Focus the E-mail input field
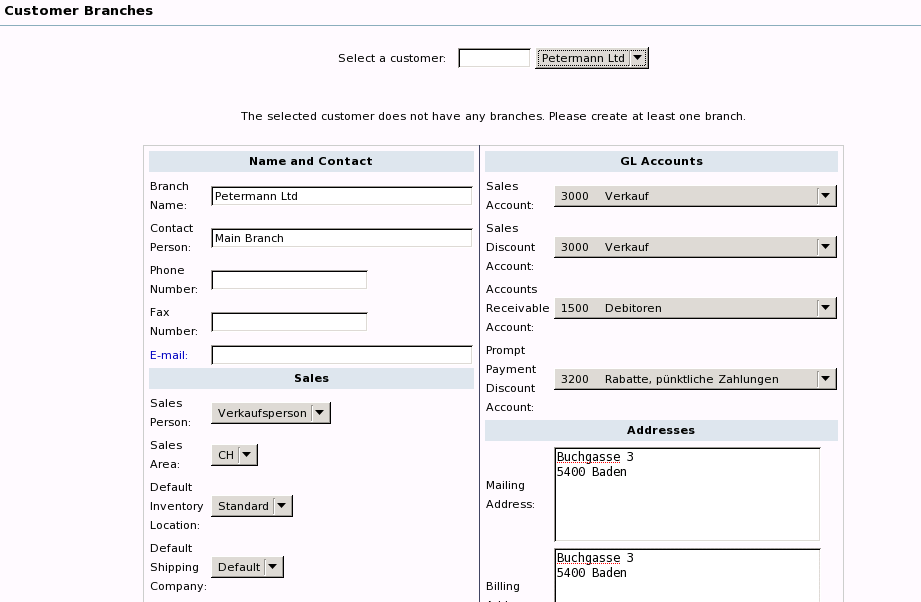921x602 pixels. tap(342, 355)
